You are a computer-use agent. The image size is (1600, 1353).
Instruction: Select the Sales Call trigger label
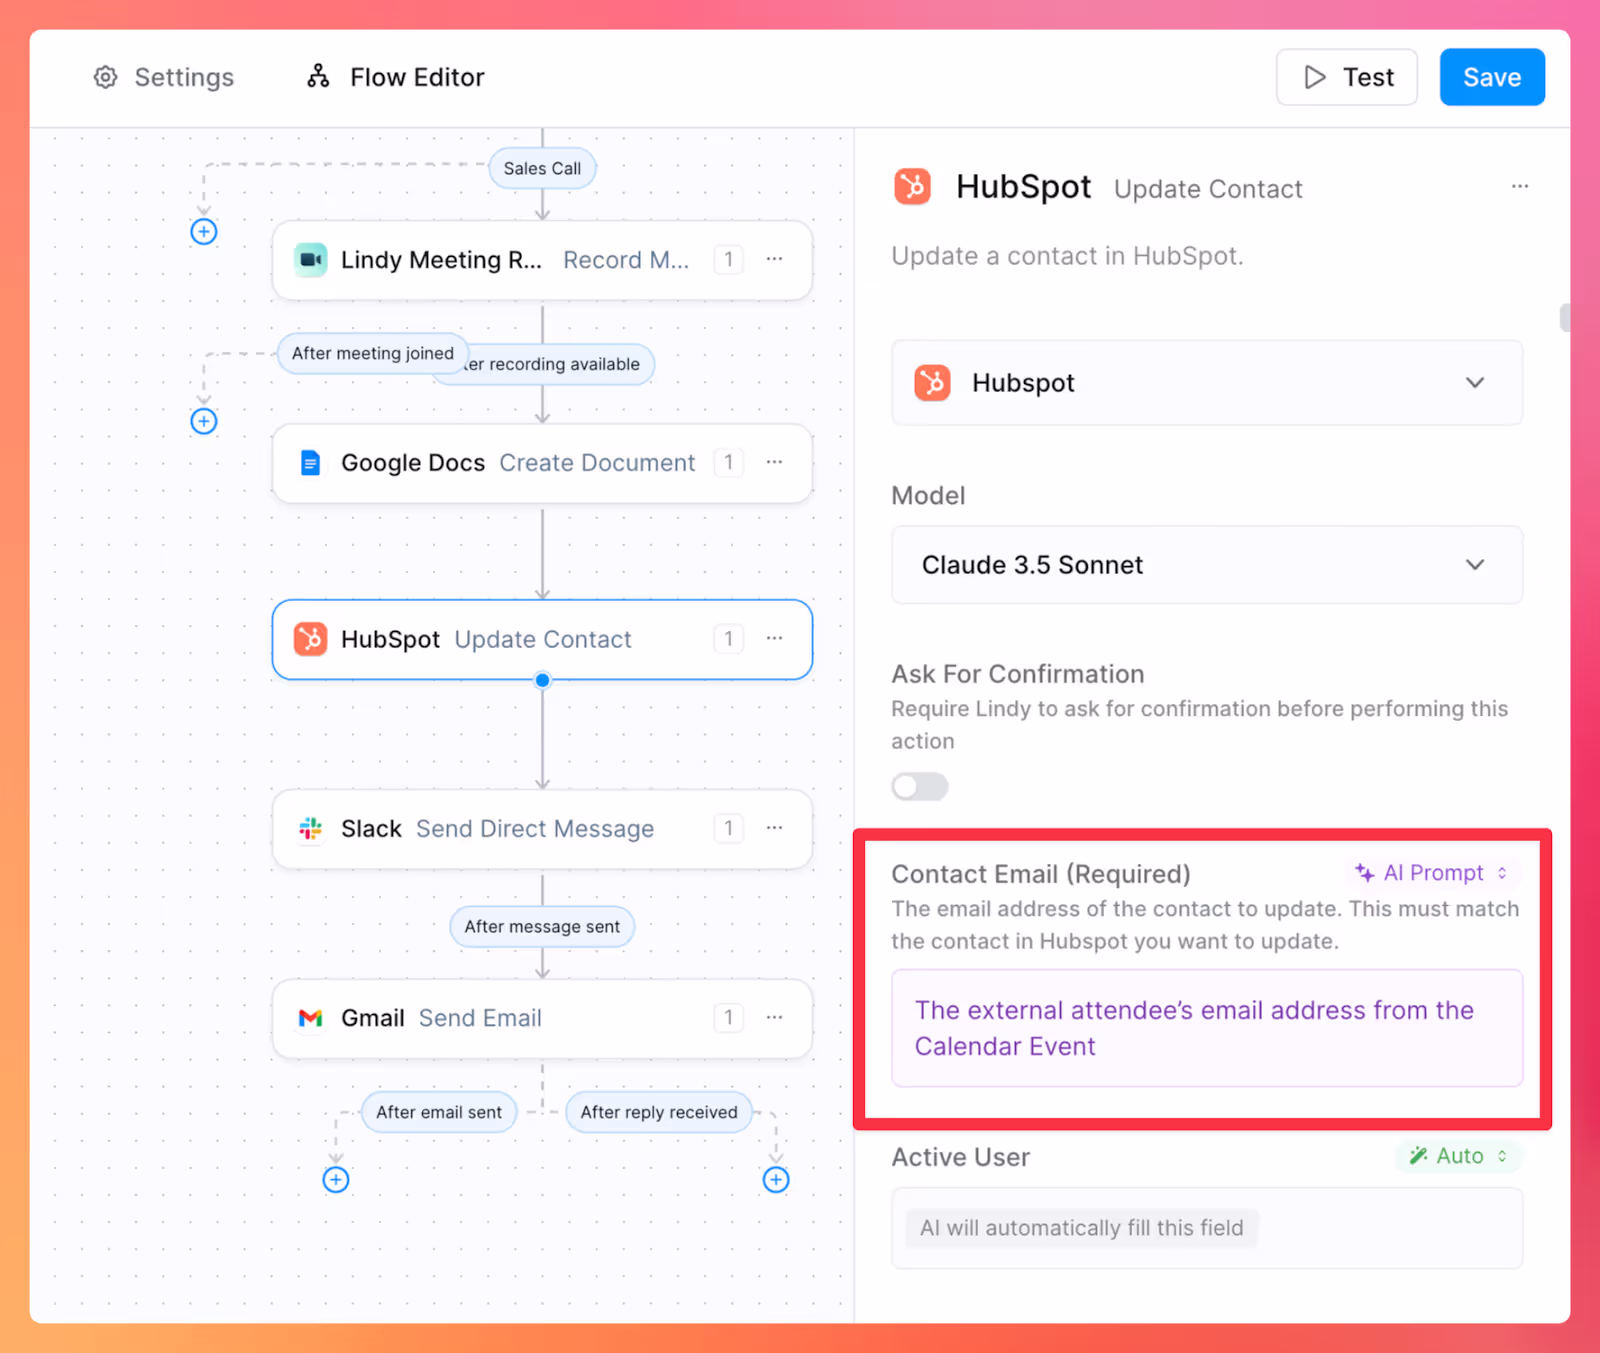point(542,168)
